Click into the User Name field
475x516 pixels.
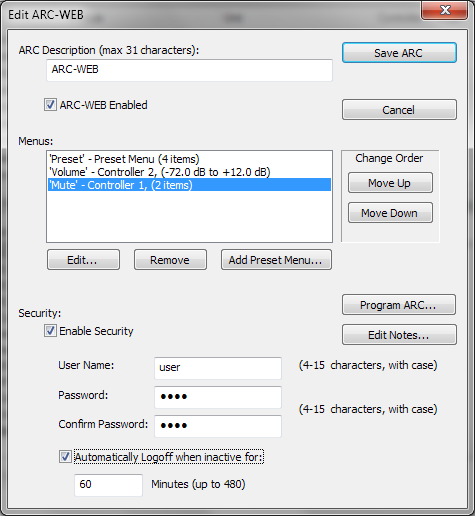218,368
